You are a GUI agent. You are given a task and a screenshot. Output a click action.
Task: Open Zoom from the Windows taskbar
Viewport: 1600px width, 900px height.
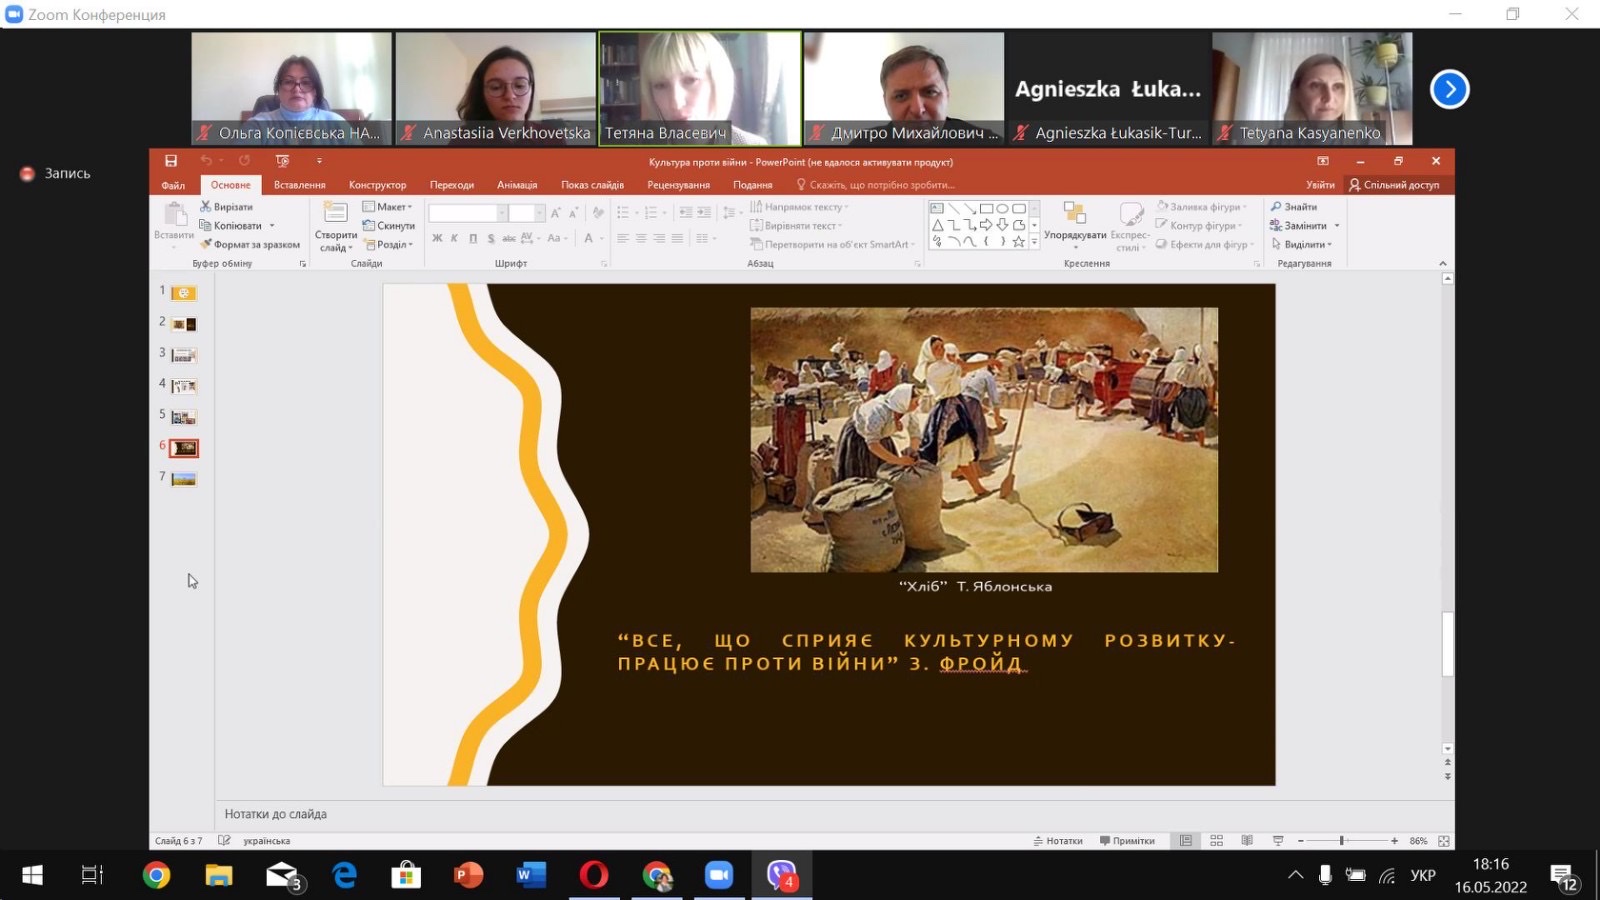point(719,876)
